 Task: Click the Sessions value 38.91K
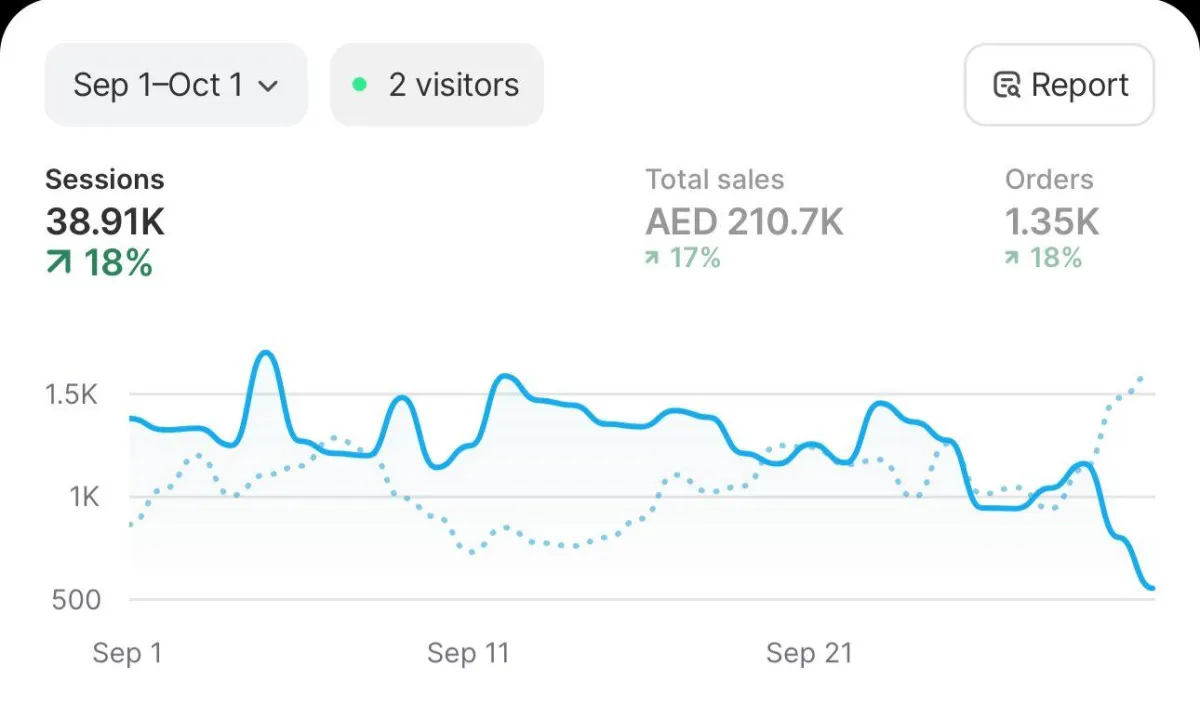(x=105, y=222)
